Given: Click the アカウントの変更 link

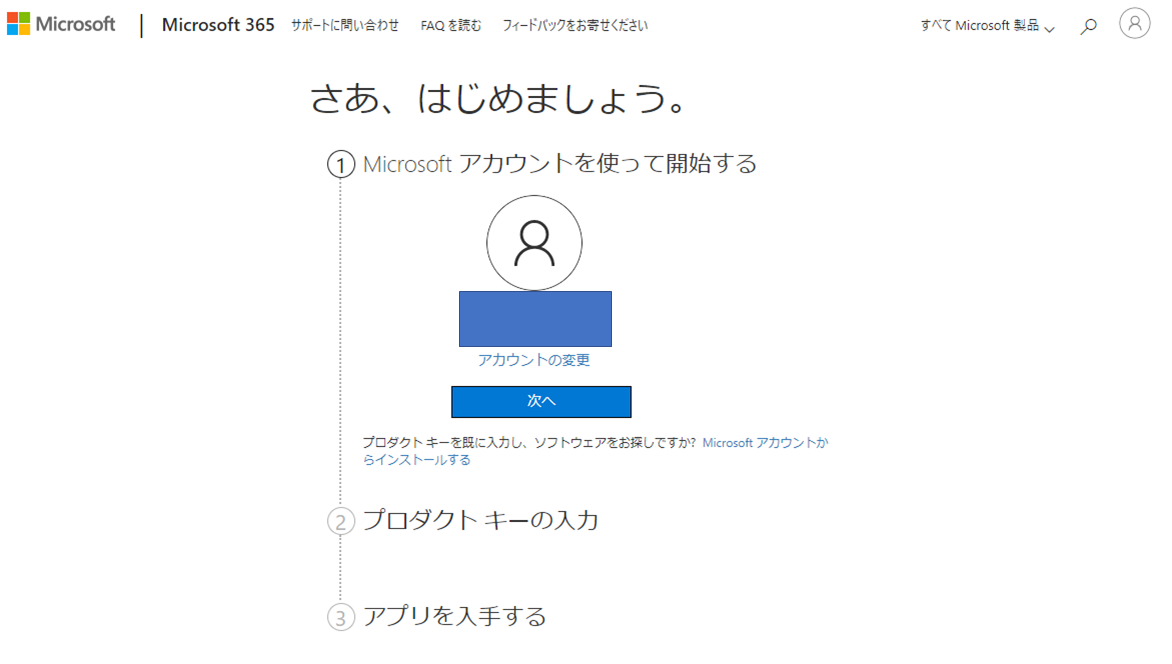Looking at the screenshot, I should tap(534, 360).
